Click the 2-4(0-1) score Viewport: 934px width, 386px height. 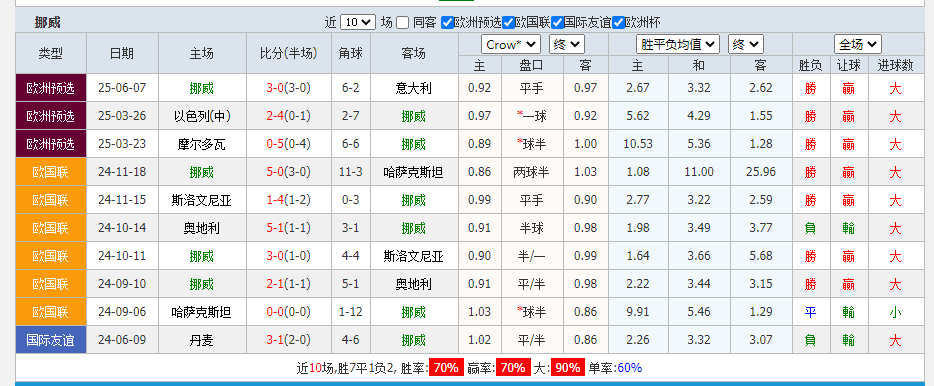tap(289, 117)
